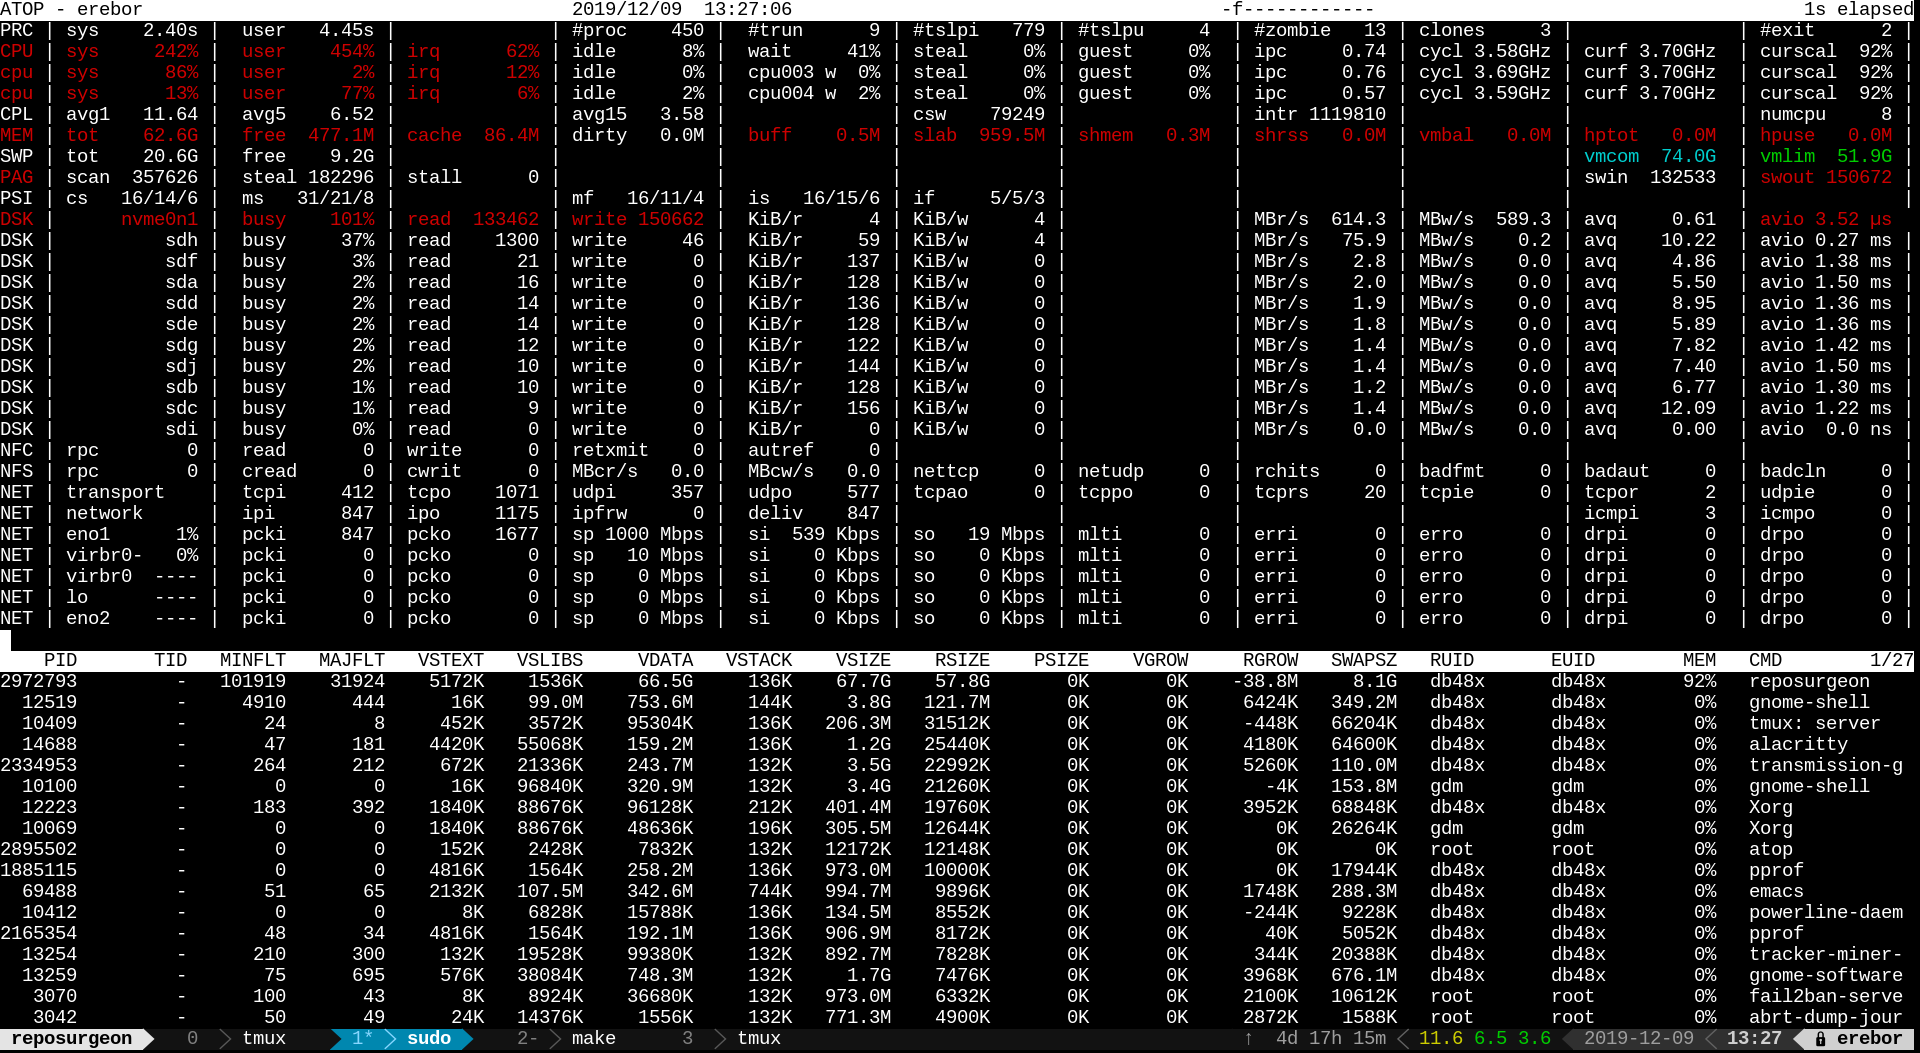Click the uptime text 4d 17h 15m
The image size is (1920, 1053).
click(x=1331, y=1039)
